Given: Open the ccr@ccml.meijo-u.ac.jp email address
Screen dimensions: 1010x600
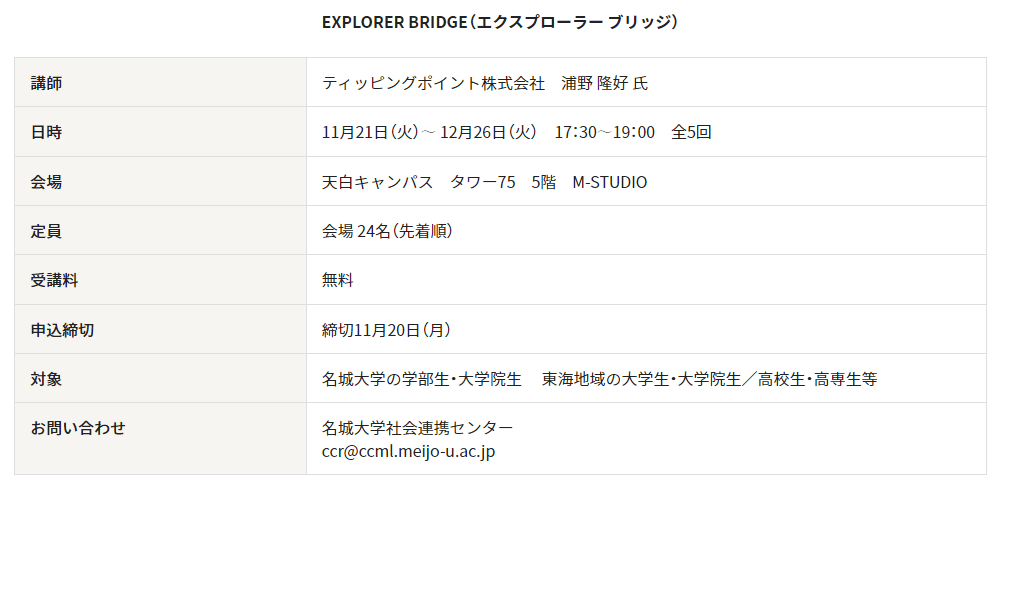Looking at the screenshot, I should pyautogui.click(x=408, y=451).
